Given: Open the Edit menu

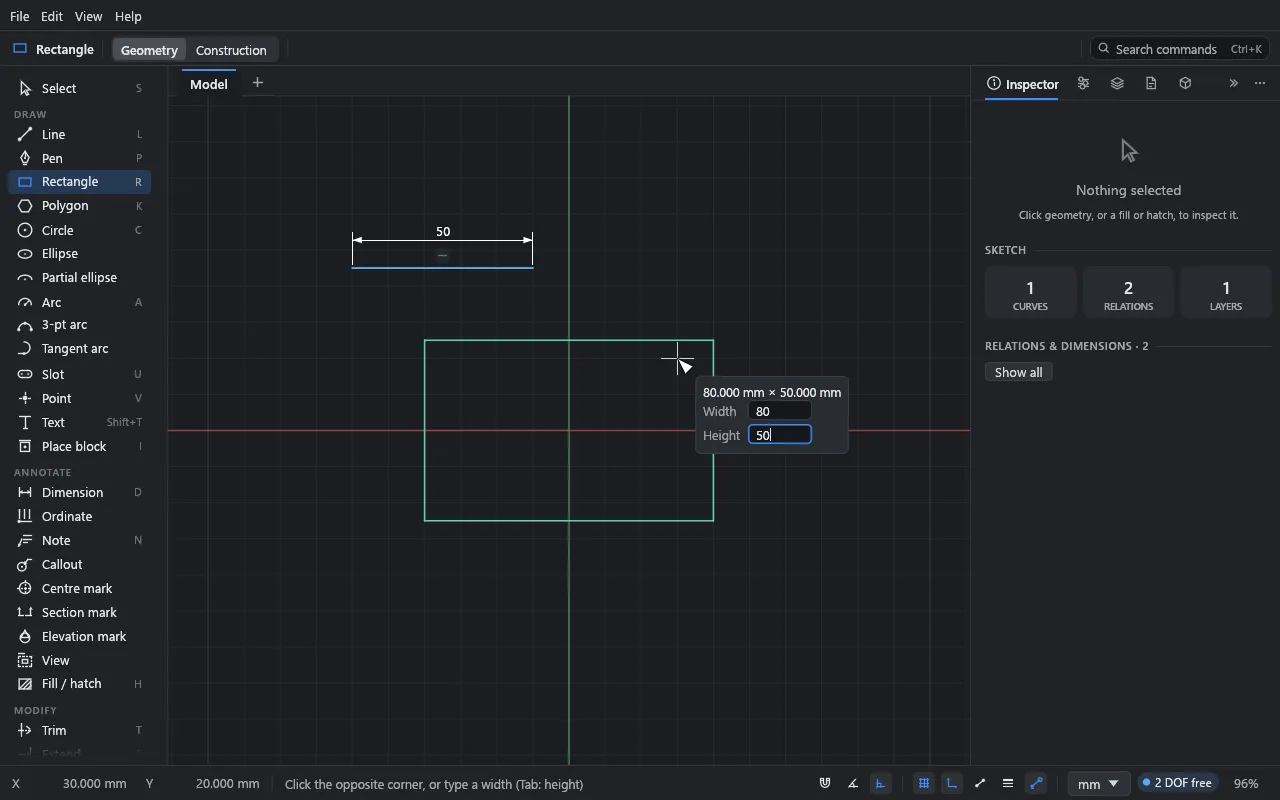Looking at the screenshot, I should [51, 16].
